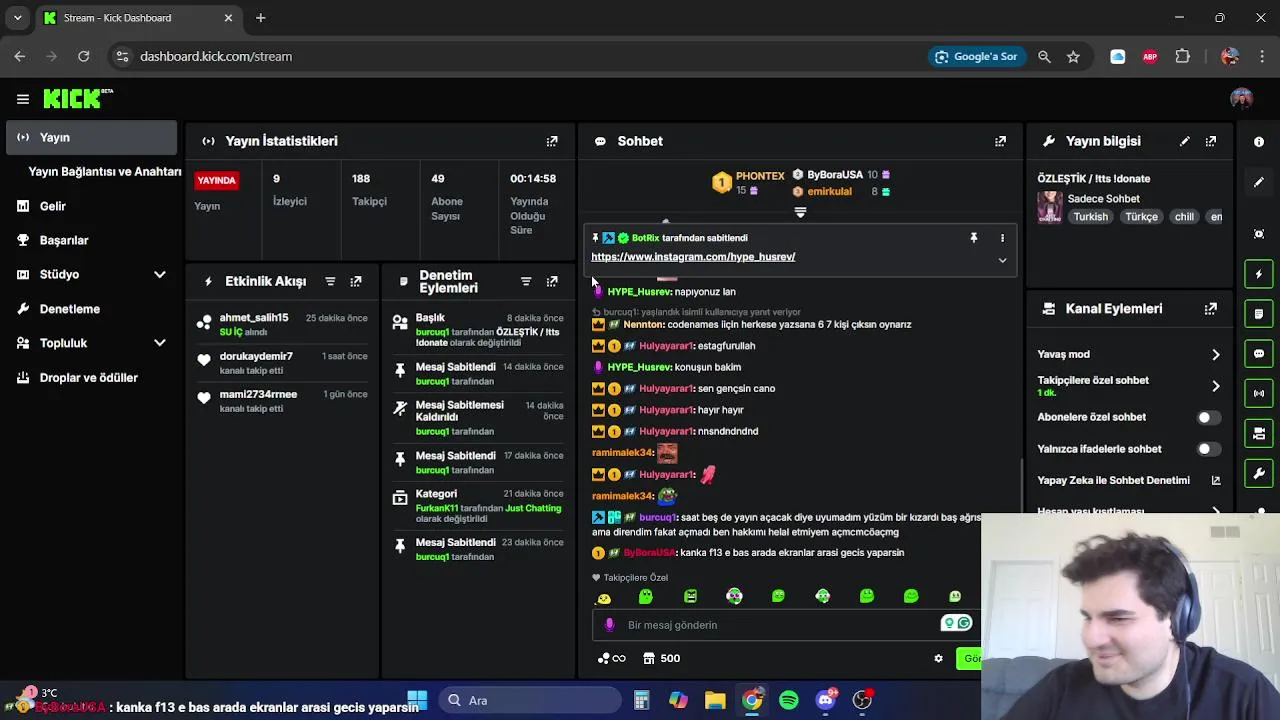Viewport: 1280px width, 720px height.
Task: Pop out the Yayın İstatistikleri panel
Action: (552, 141)
